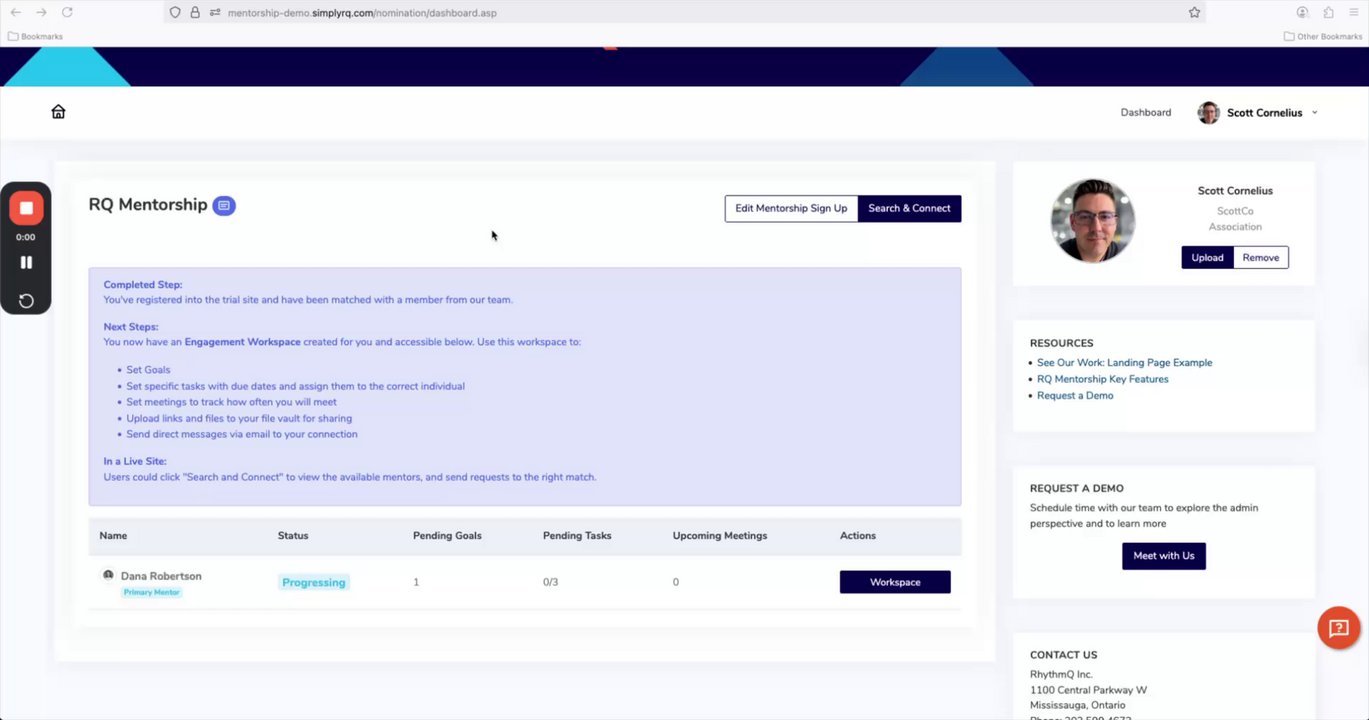Pause the screen recording
The height and width of the screenshot is (720, 1369).
(x=26, y=262)
